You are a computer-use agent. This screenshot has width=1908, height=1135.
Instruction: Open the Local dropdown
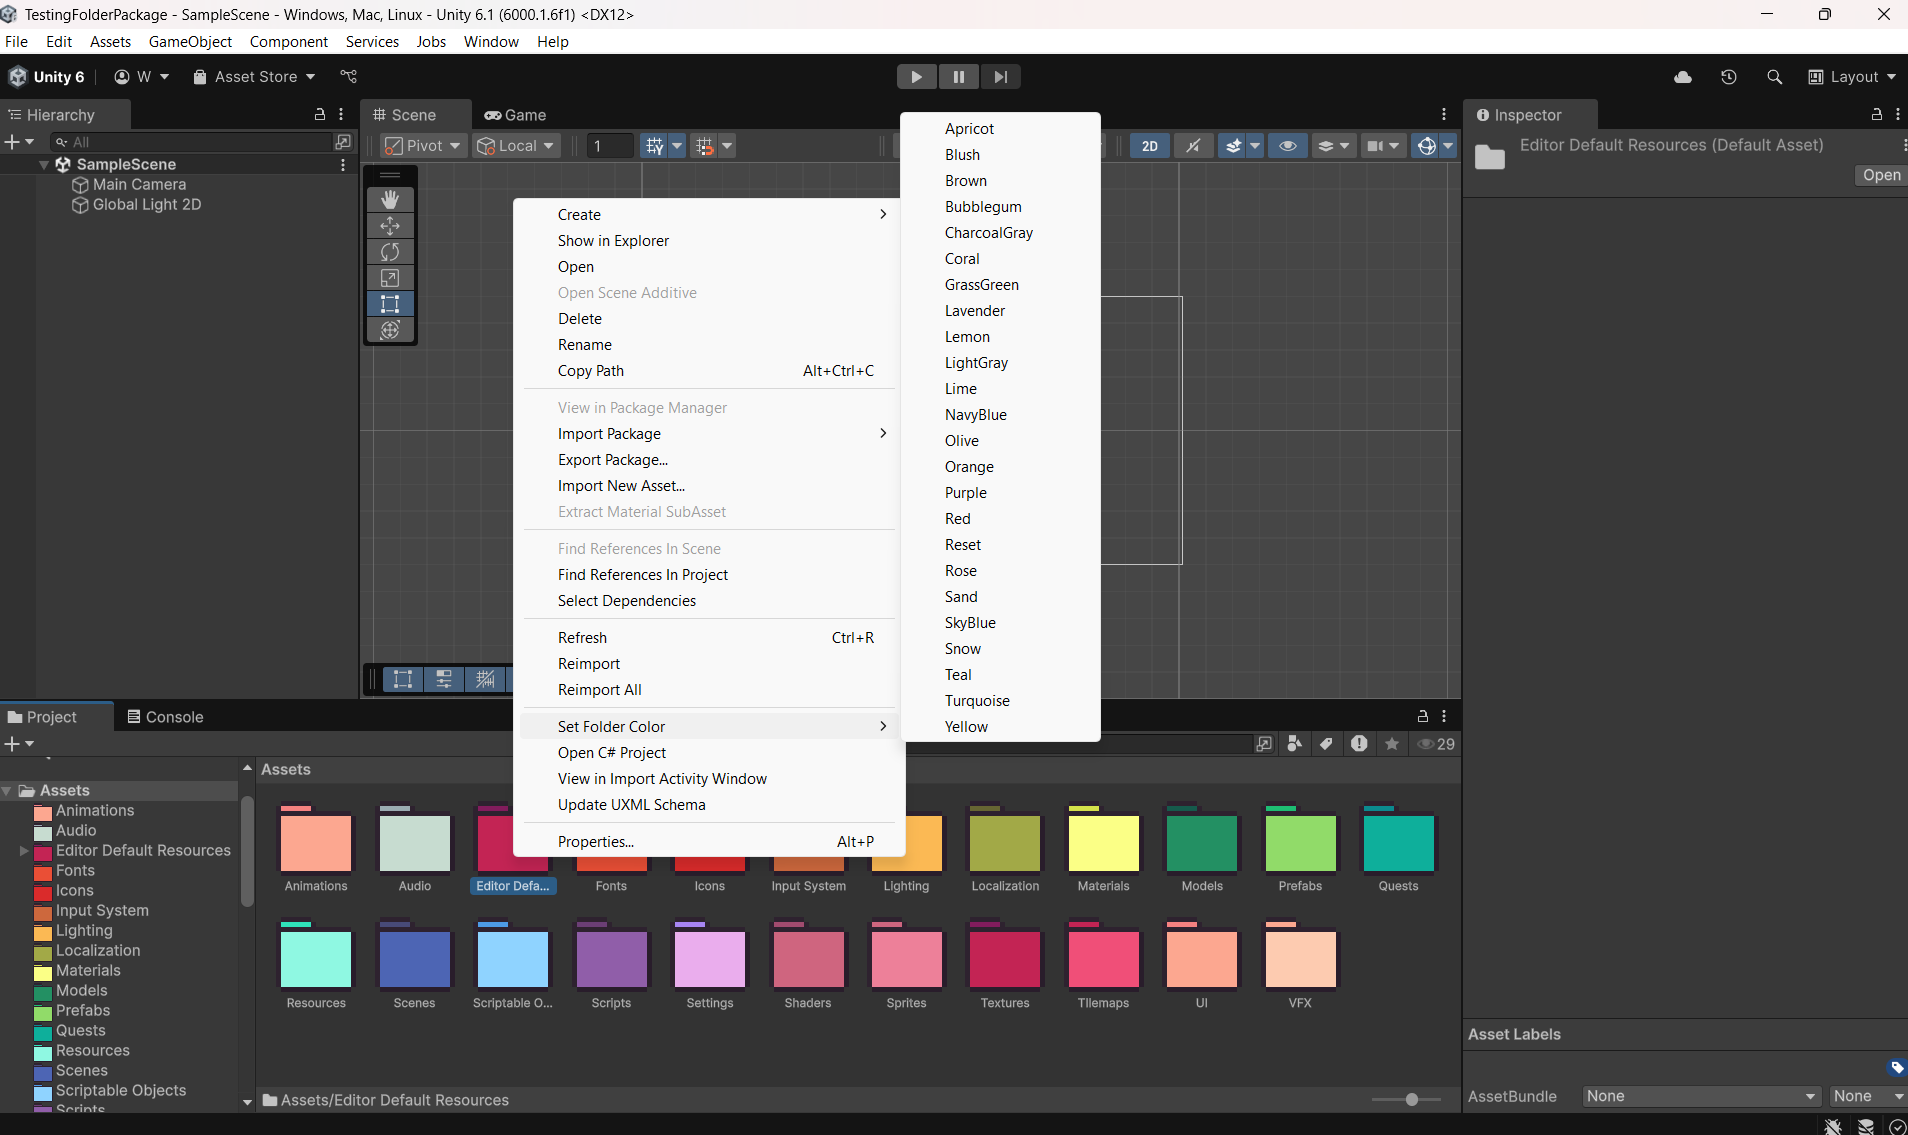click(516, 146)
